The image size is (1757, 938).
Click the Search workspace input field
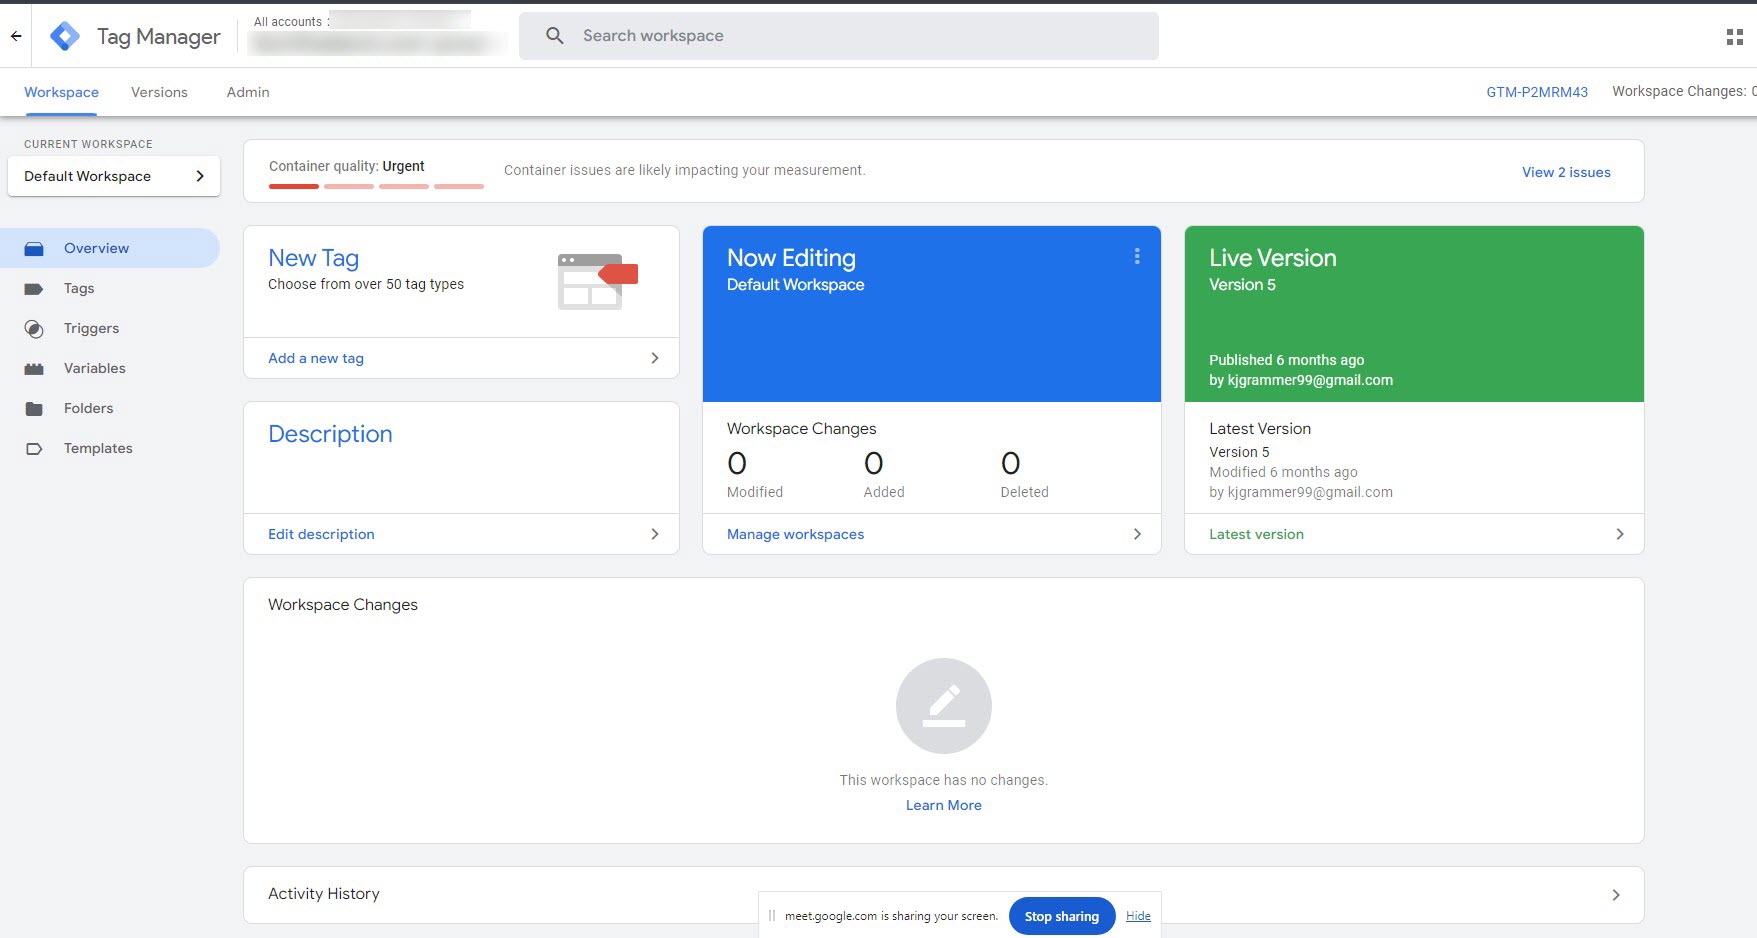840,35
